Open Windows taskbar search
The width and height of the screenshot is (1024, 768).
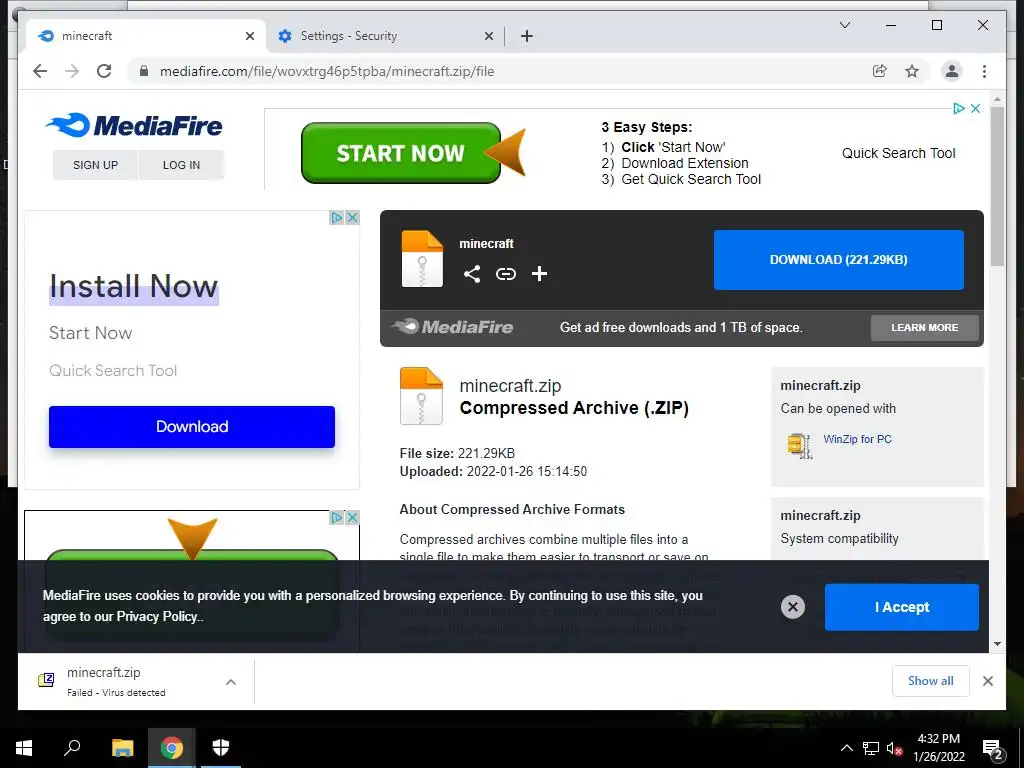(72, 748)
